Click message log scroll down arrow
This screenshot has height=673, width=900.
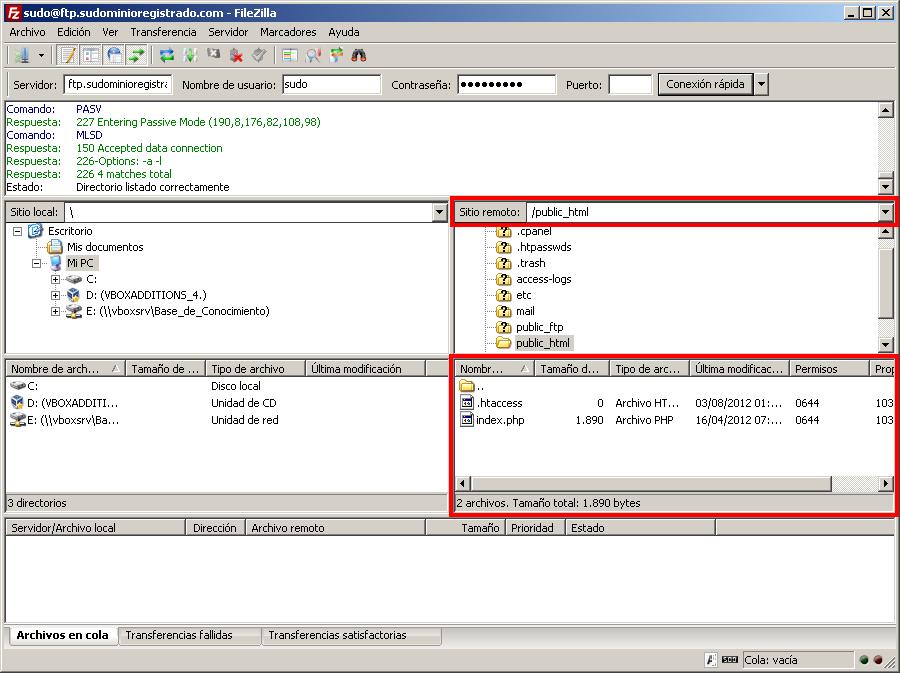point(886,186)
